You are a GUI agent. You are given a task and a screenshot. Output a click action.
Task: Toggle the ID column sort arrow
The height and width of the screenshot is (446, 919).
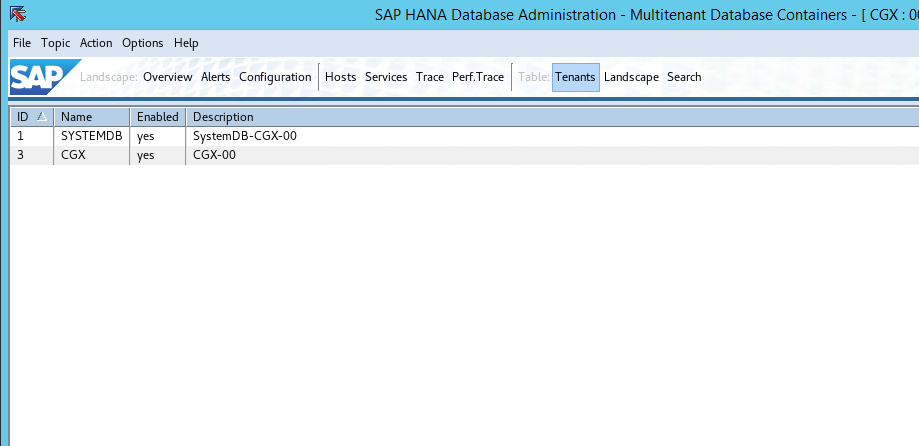41,117
